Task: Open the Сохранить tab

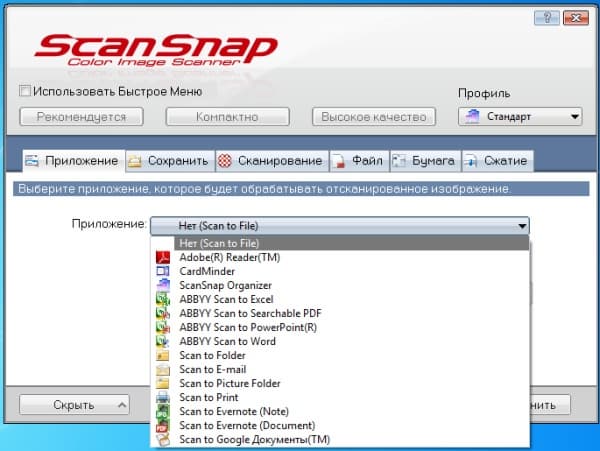Action: click(170, 161)
